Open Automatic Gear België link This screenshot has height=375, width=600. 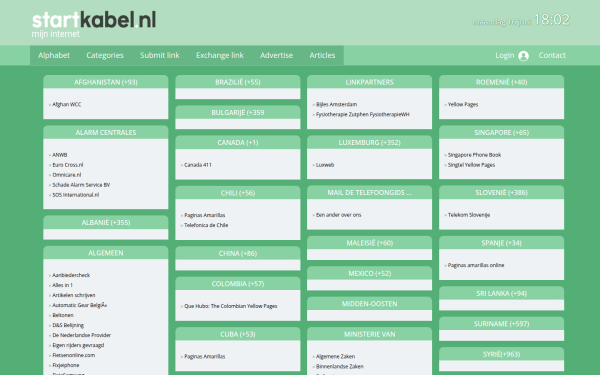(x=80, y=305)
